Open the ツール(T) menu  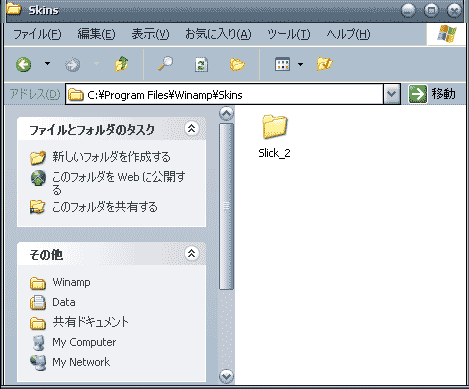pos(288,34)
